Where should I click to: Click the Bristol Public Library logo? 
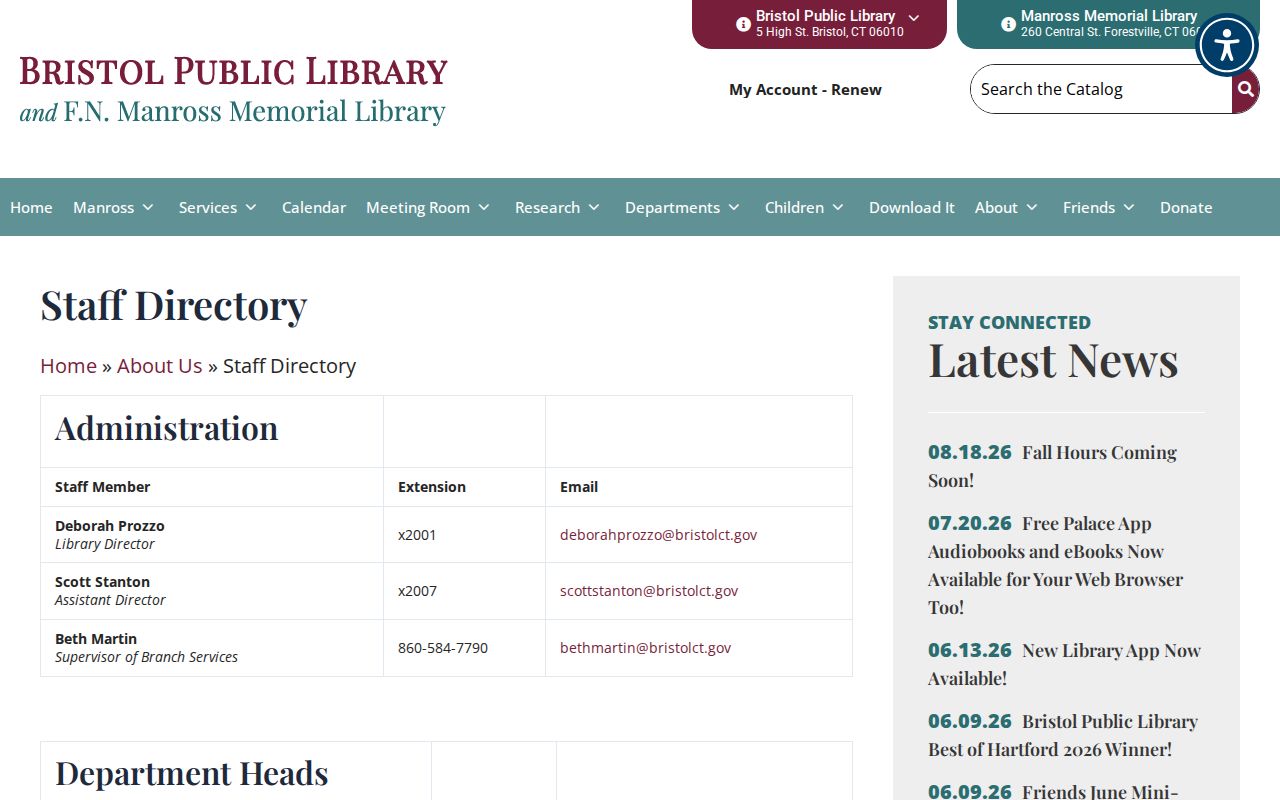tap(233, 89)
